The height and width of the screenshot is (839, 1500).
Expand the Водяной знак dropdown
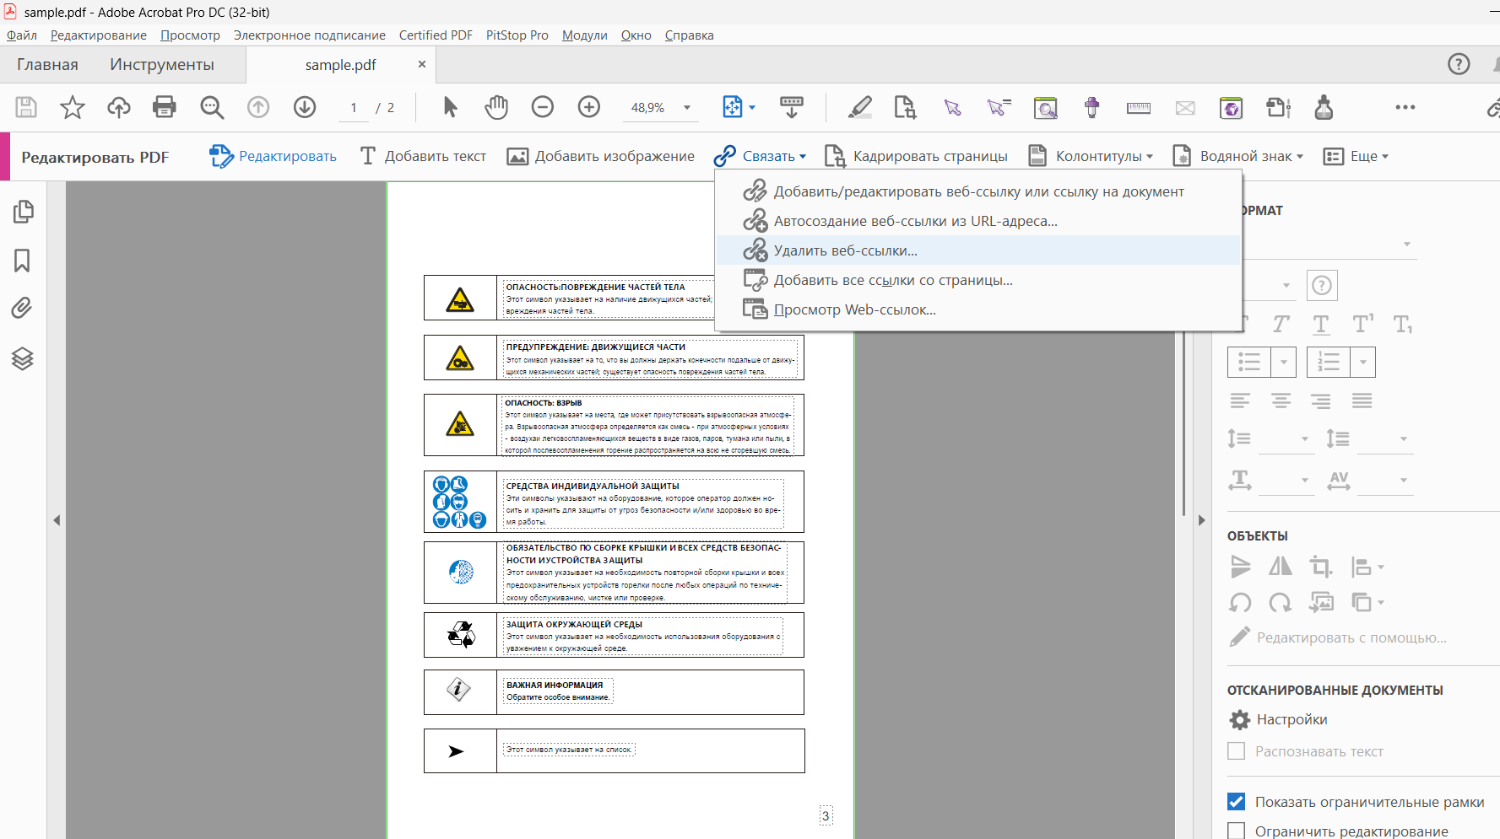(x=1250, y=156)
